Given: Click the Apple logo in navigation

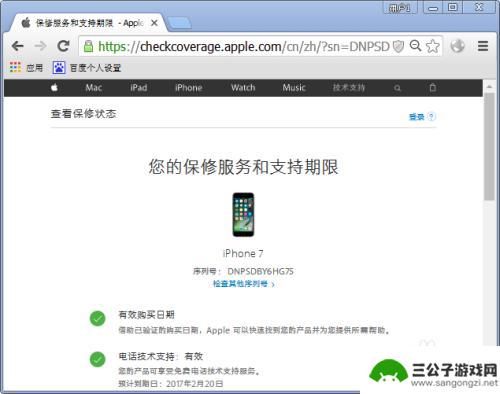Looking at the screenshot, I should (x=54, y=88).
